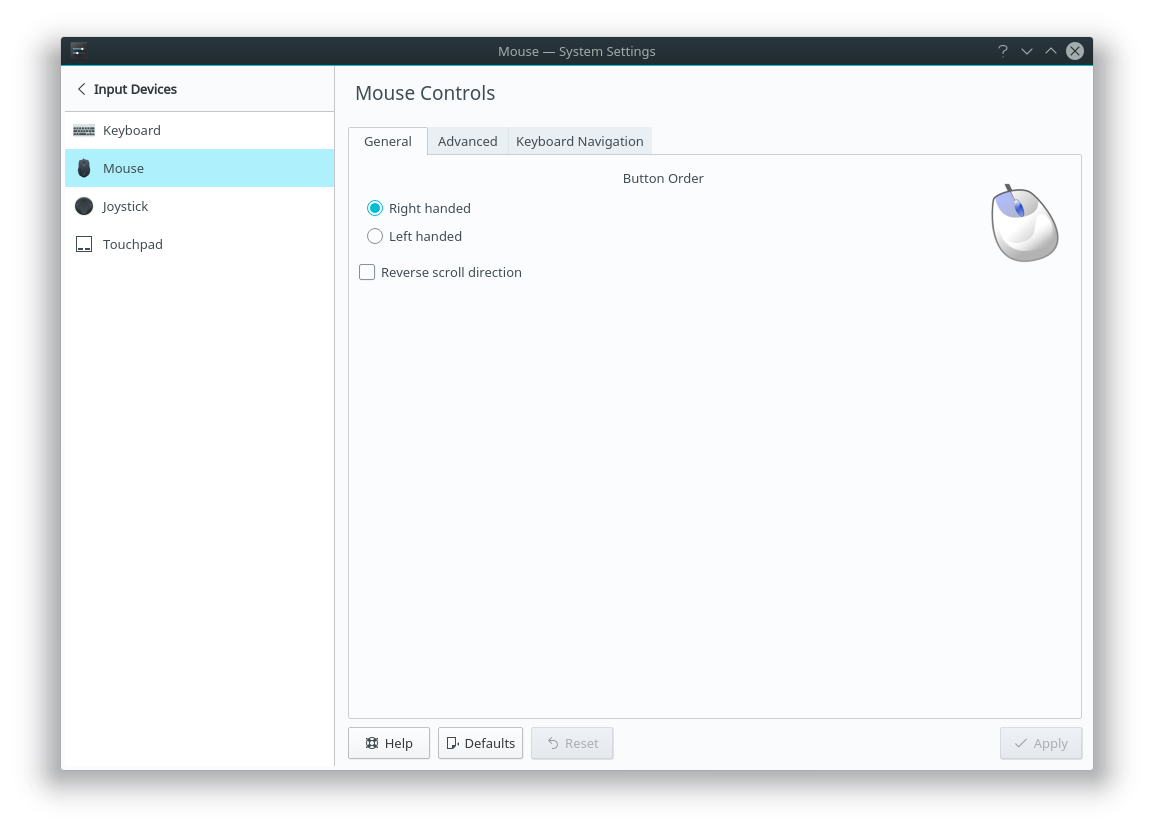Go back via Input Devices header text
Viewport: 1154px width, 831px height.
[x=135, y=89]
